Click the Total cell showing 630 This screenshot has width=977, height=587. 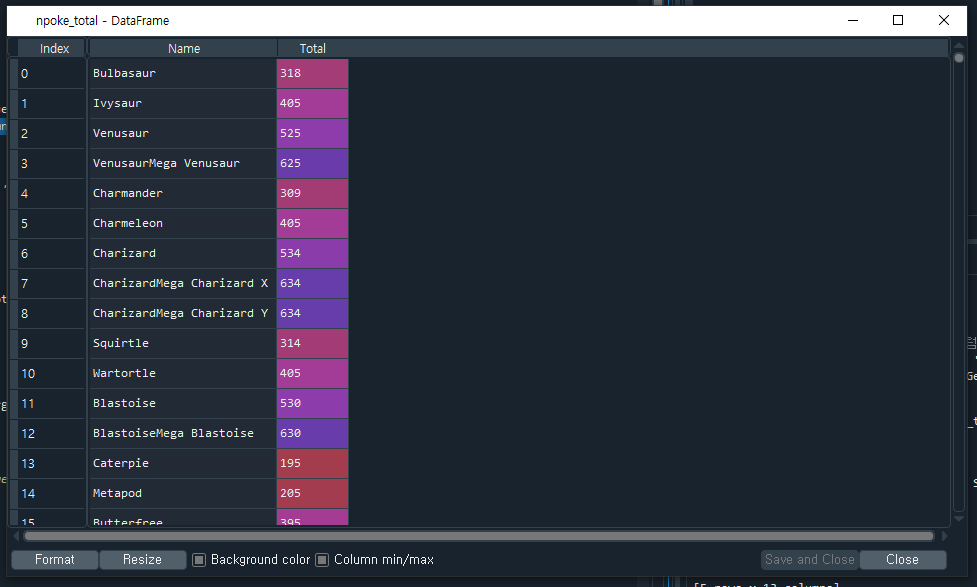click(x=312, y=433)
